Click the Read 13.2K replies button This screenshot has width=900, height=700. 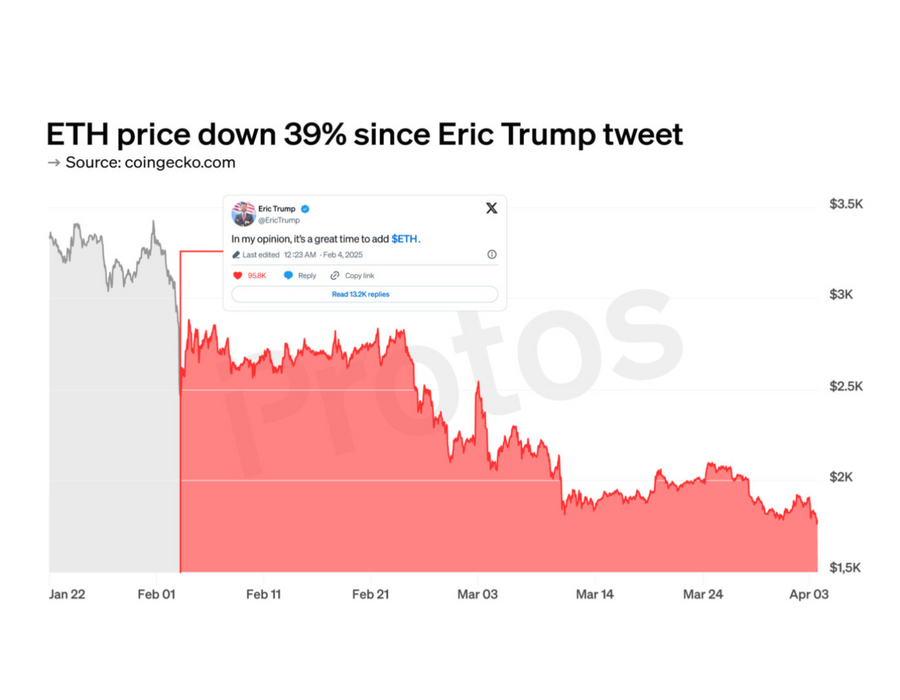(360, 294)
